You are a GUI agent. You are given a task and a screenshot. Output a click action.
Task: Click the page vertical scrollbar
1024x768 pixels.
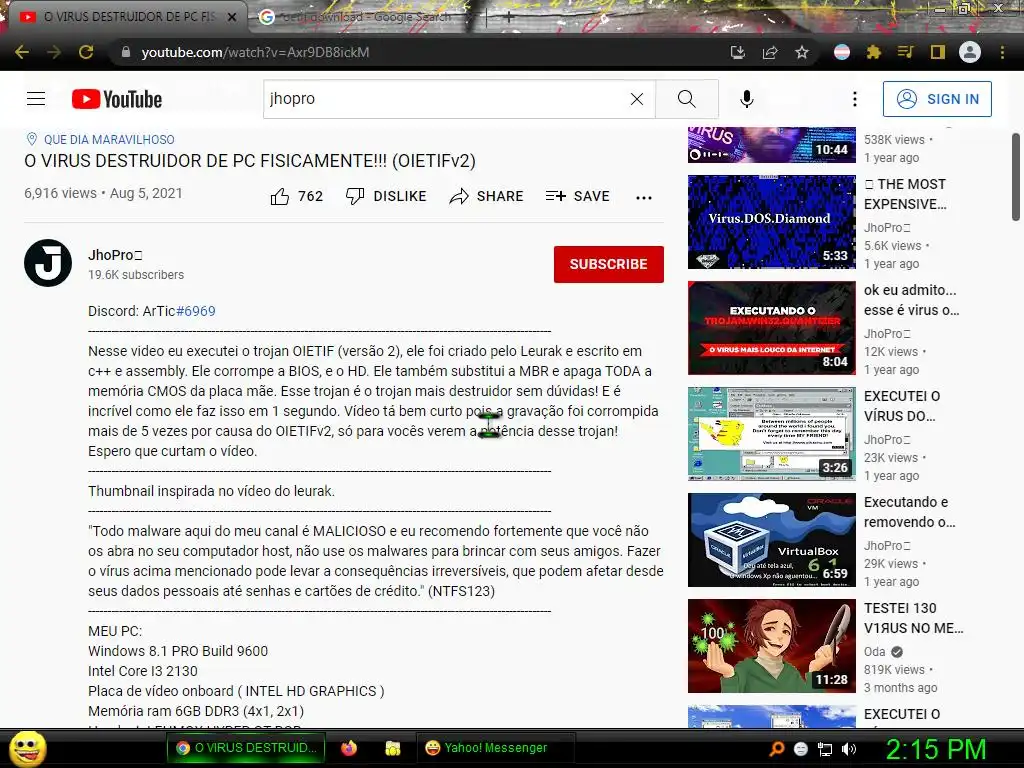1016,178
